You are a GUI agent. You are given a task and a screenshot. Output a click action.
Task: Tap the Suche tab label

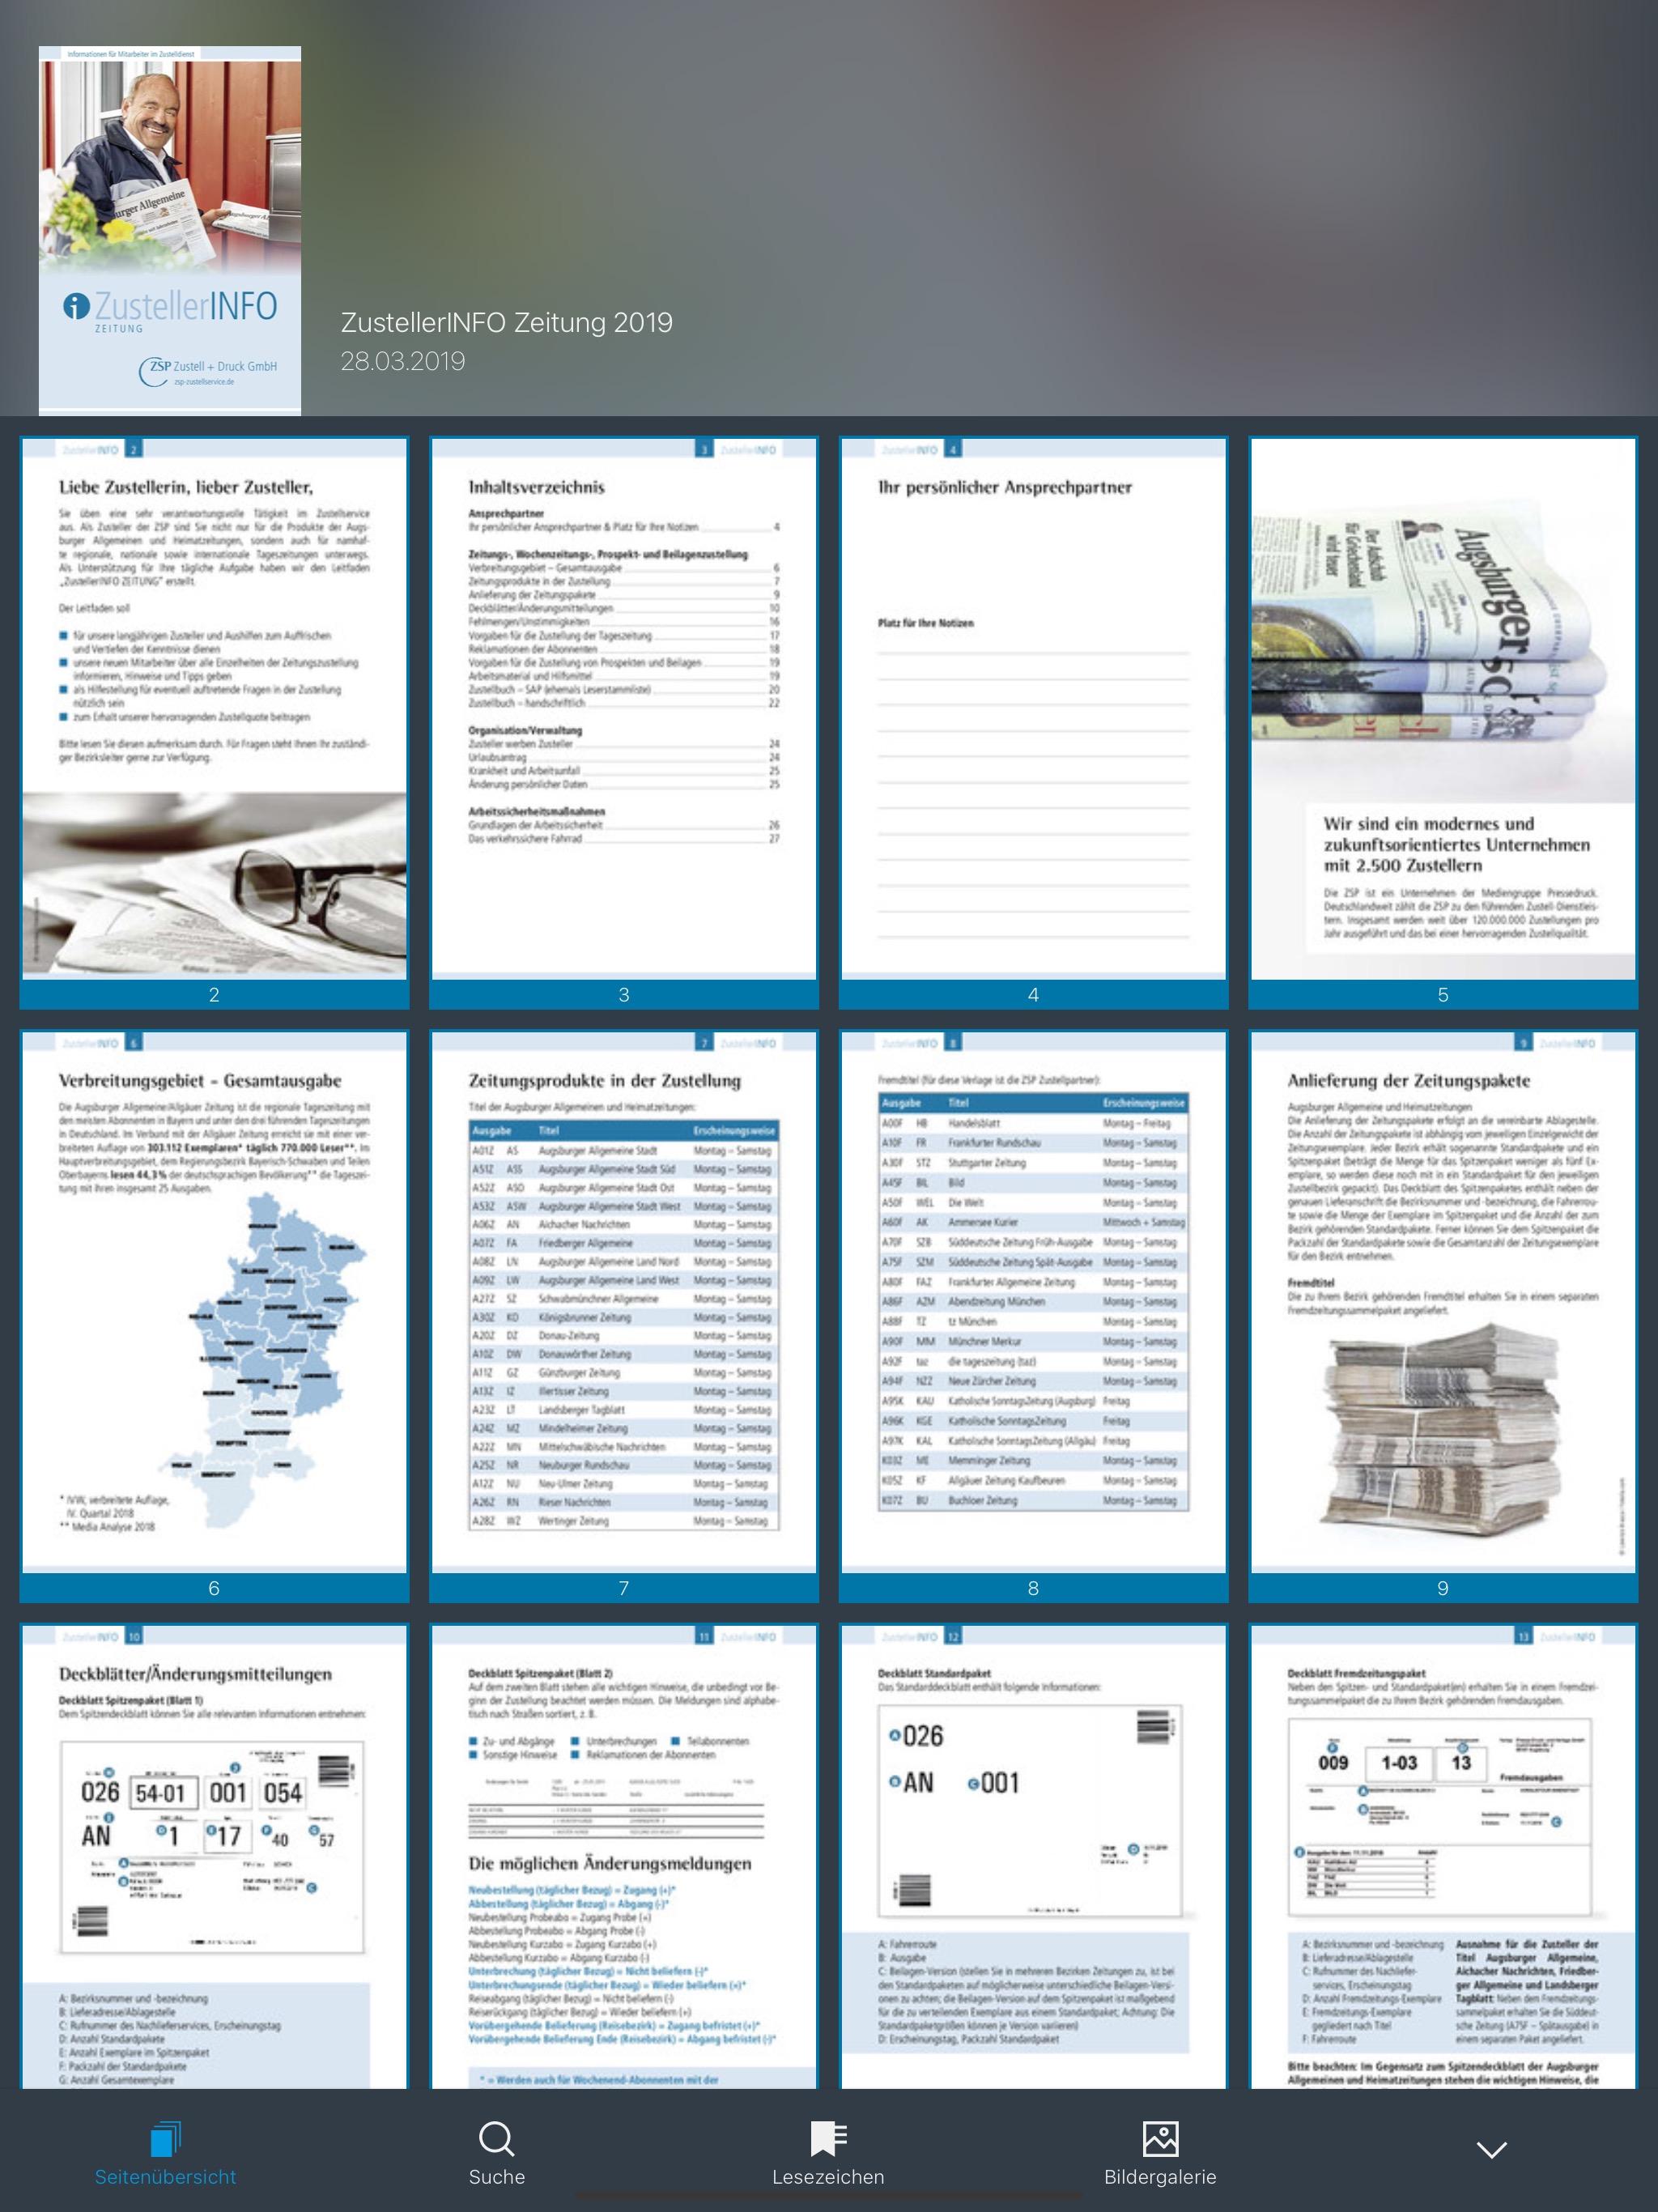click(x=496, y=2177)
